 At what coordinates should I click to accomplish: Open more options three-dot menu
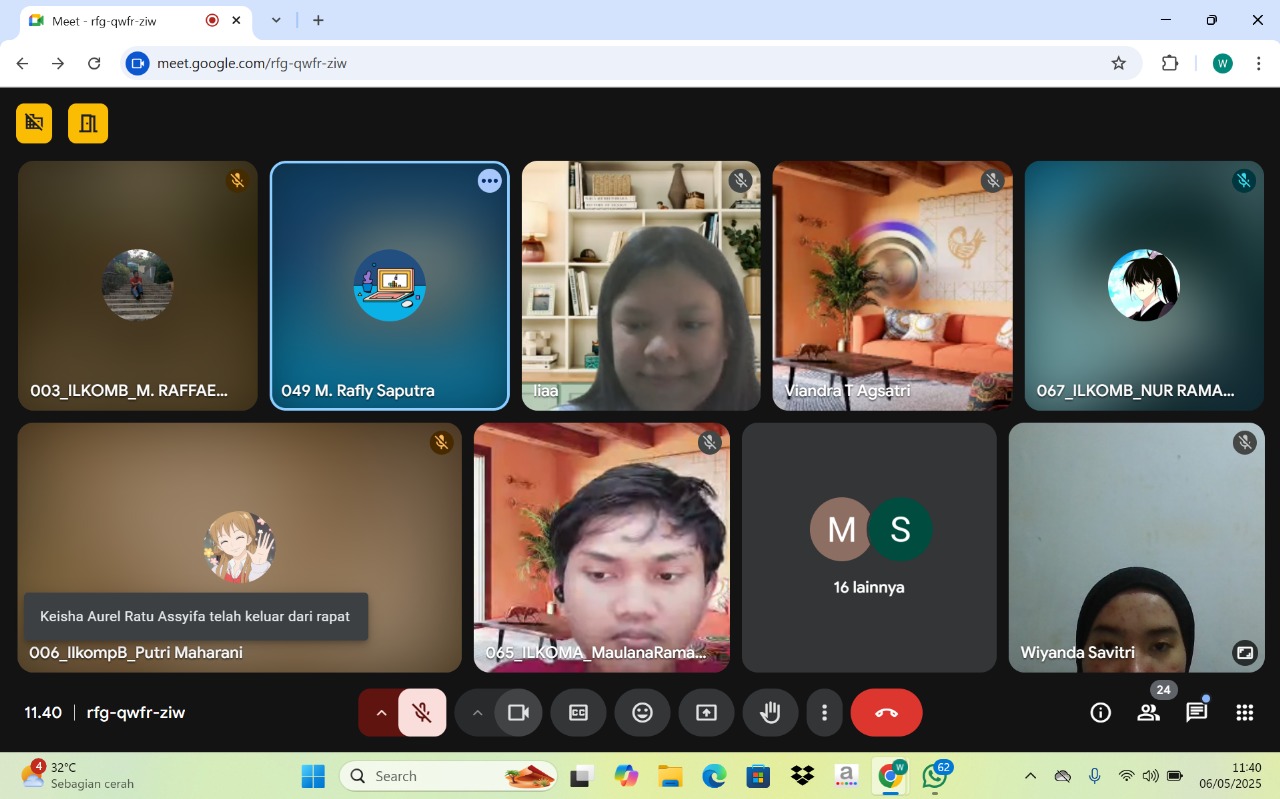point(824,713)
